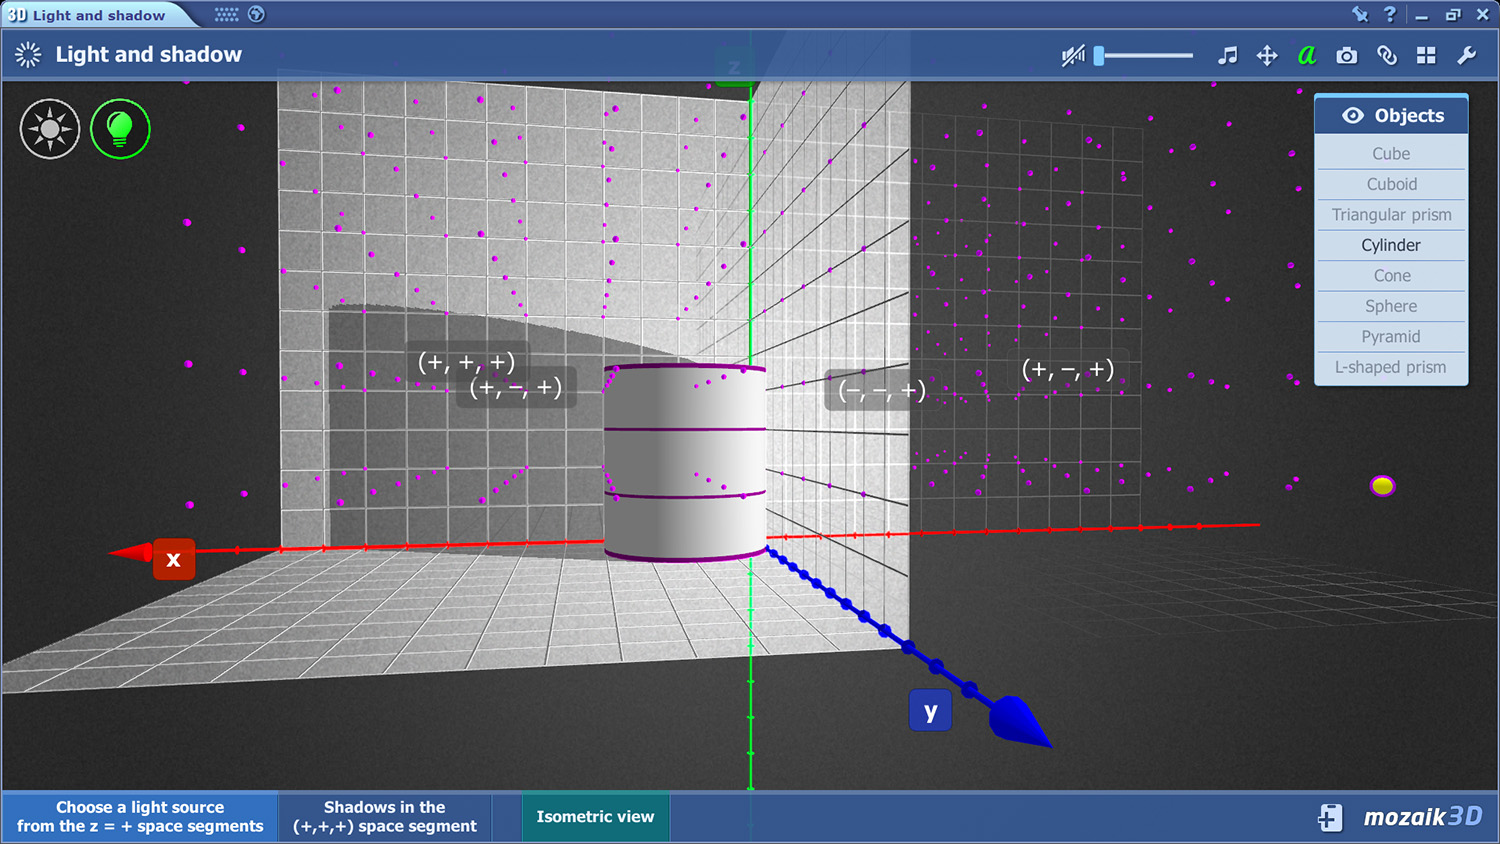Image resolution: width=1500 pixels, height=844 pixels.
Task: Choose Cube from the Objects list
Action: click(x=1391, y=154)
